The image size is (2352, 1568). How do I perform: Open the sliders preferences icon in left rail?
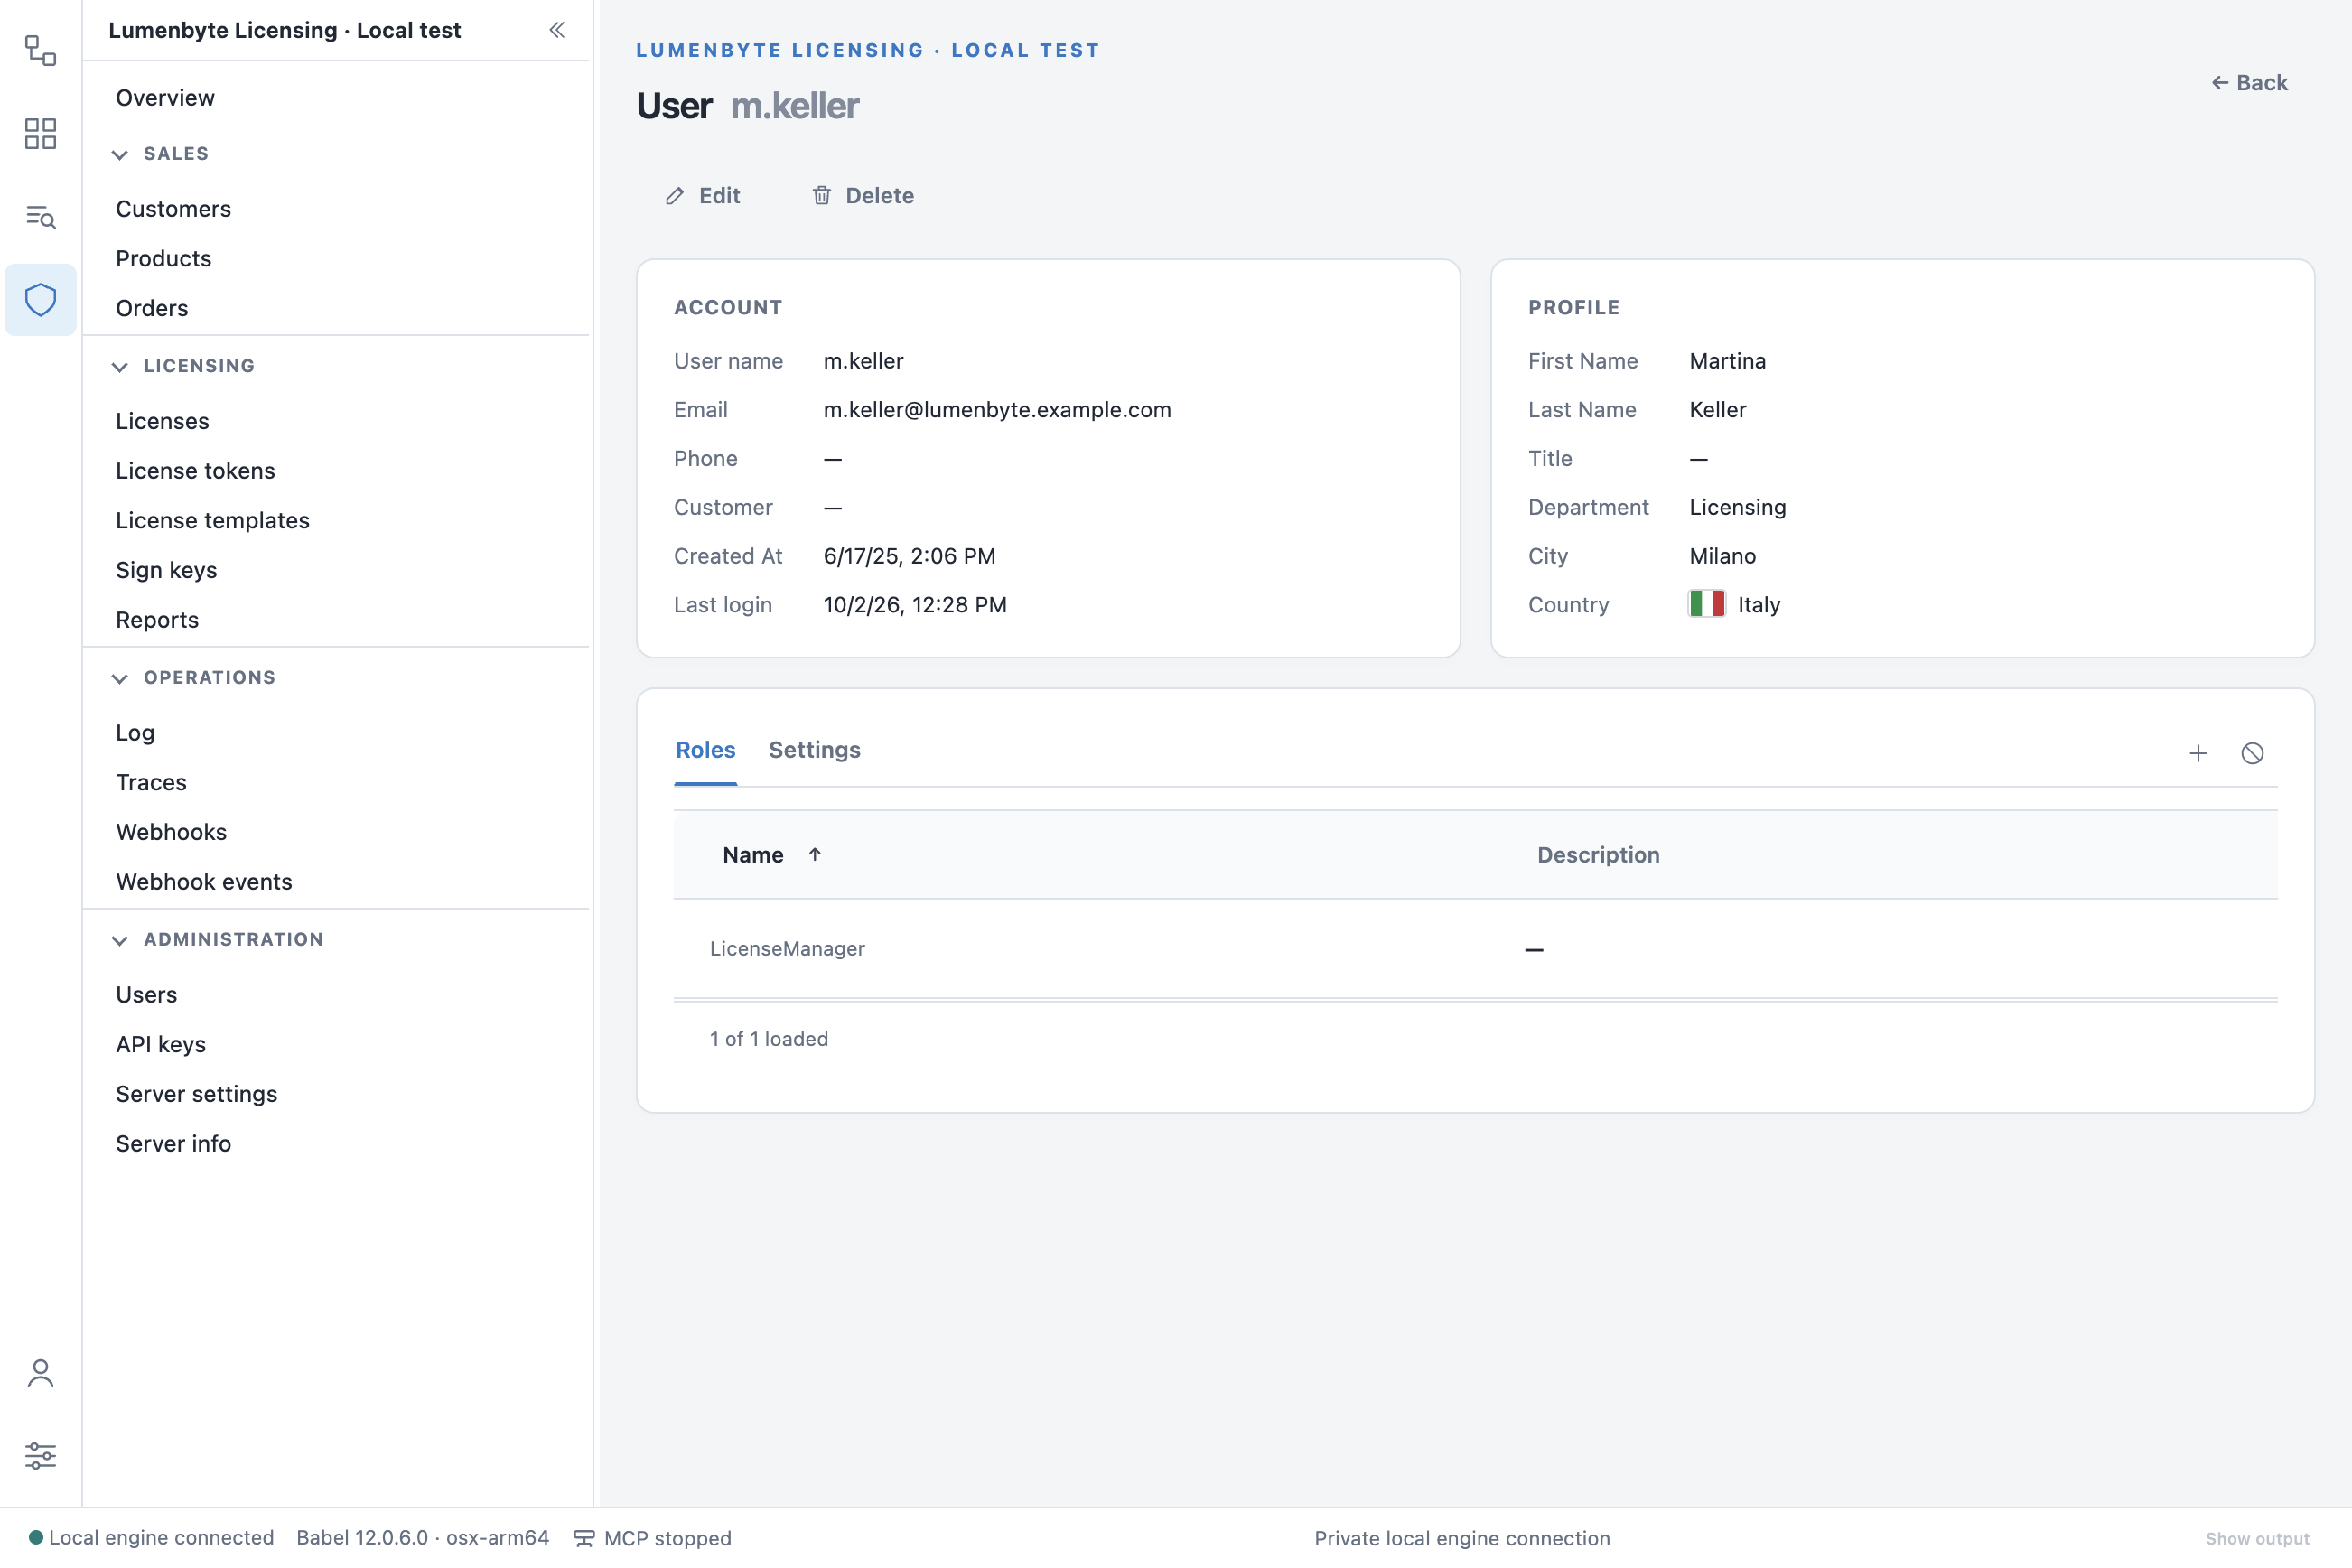tap(40, 1455)
